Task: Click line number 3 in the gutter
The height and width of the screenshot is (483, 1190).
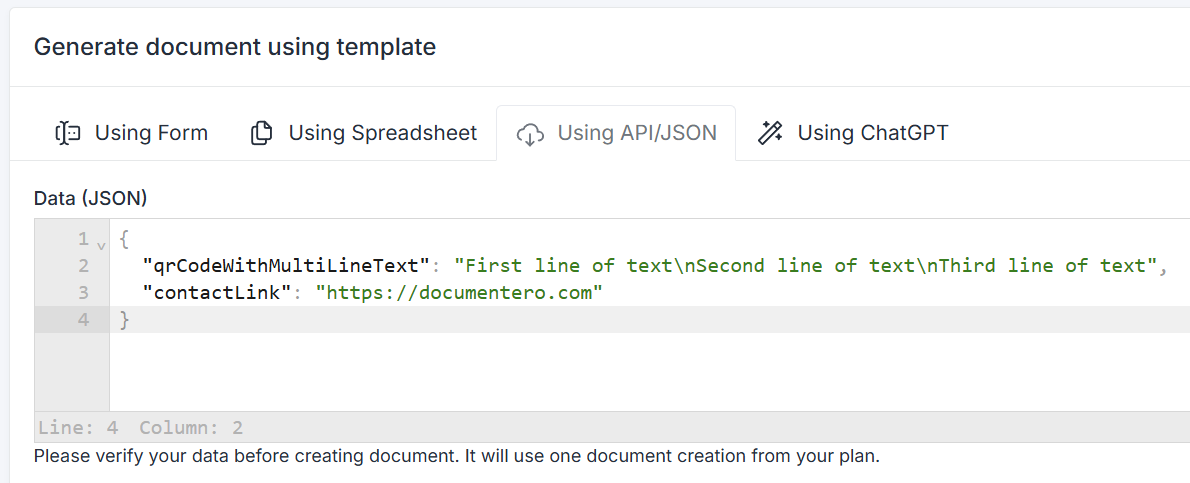Action: (x=83, y=293)
